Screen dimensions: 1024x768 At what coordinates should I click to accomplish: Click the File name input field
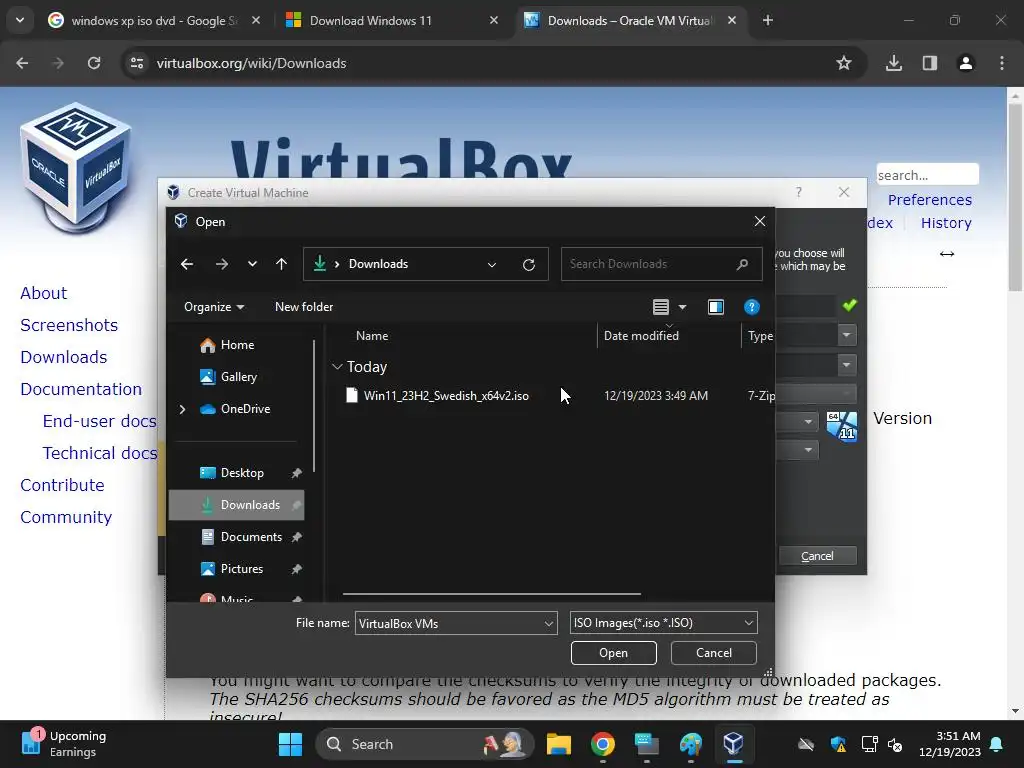click(449, 623)
